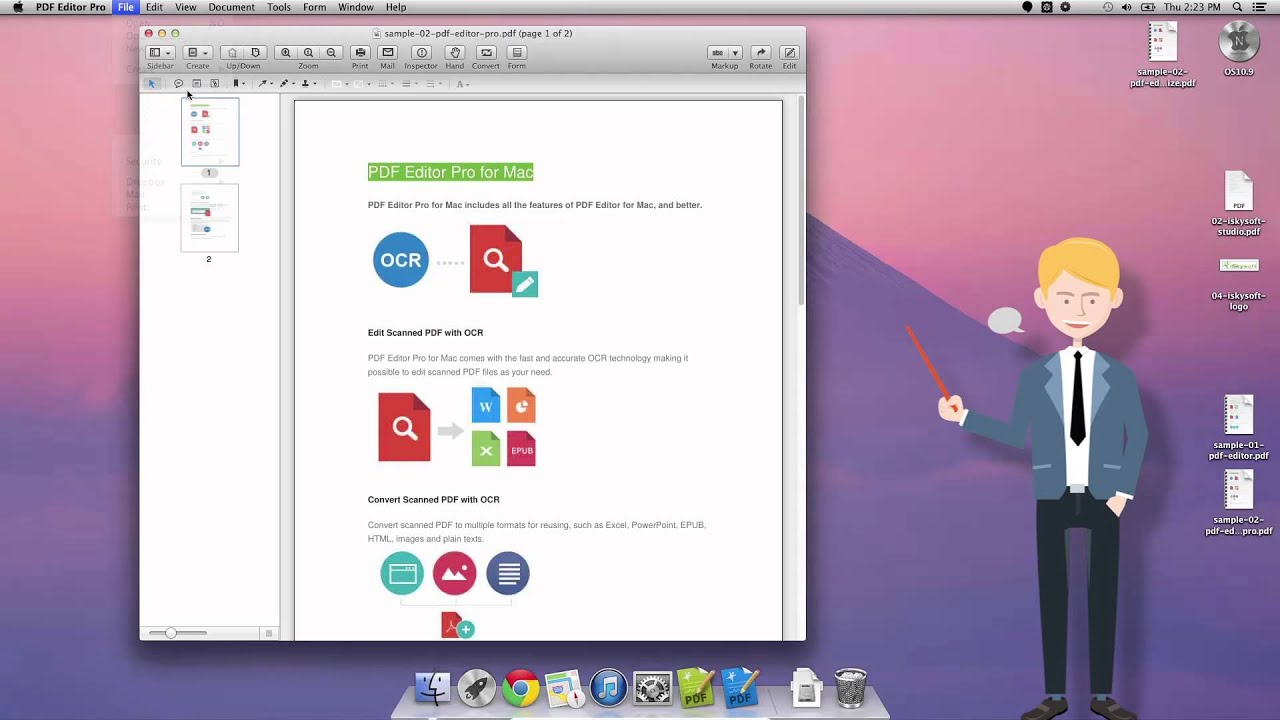Open the Create dropdown in toolbar

[x=198, y=53]
